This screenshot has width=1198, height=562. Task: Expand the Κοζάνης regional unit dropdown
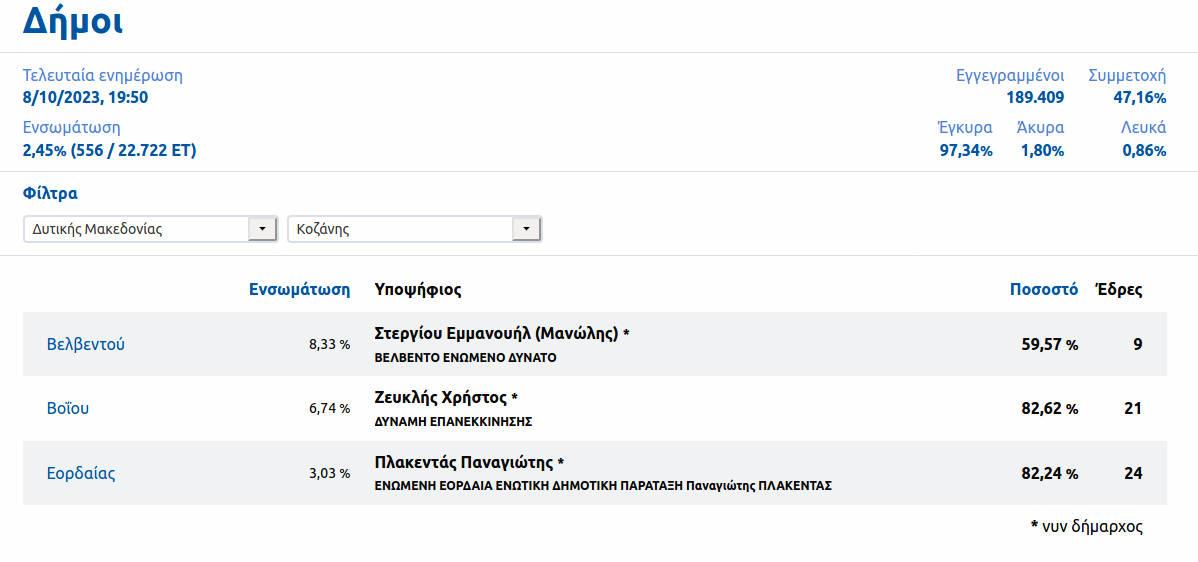coord(414,229)
